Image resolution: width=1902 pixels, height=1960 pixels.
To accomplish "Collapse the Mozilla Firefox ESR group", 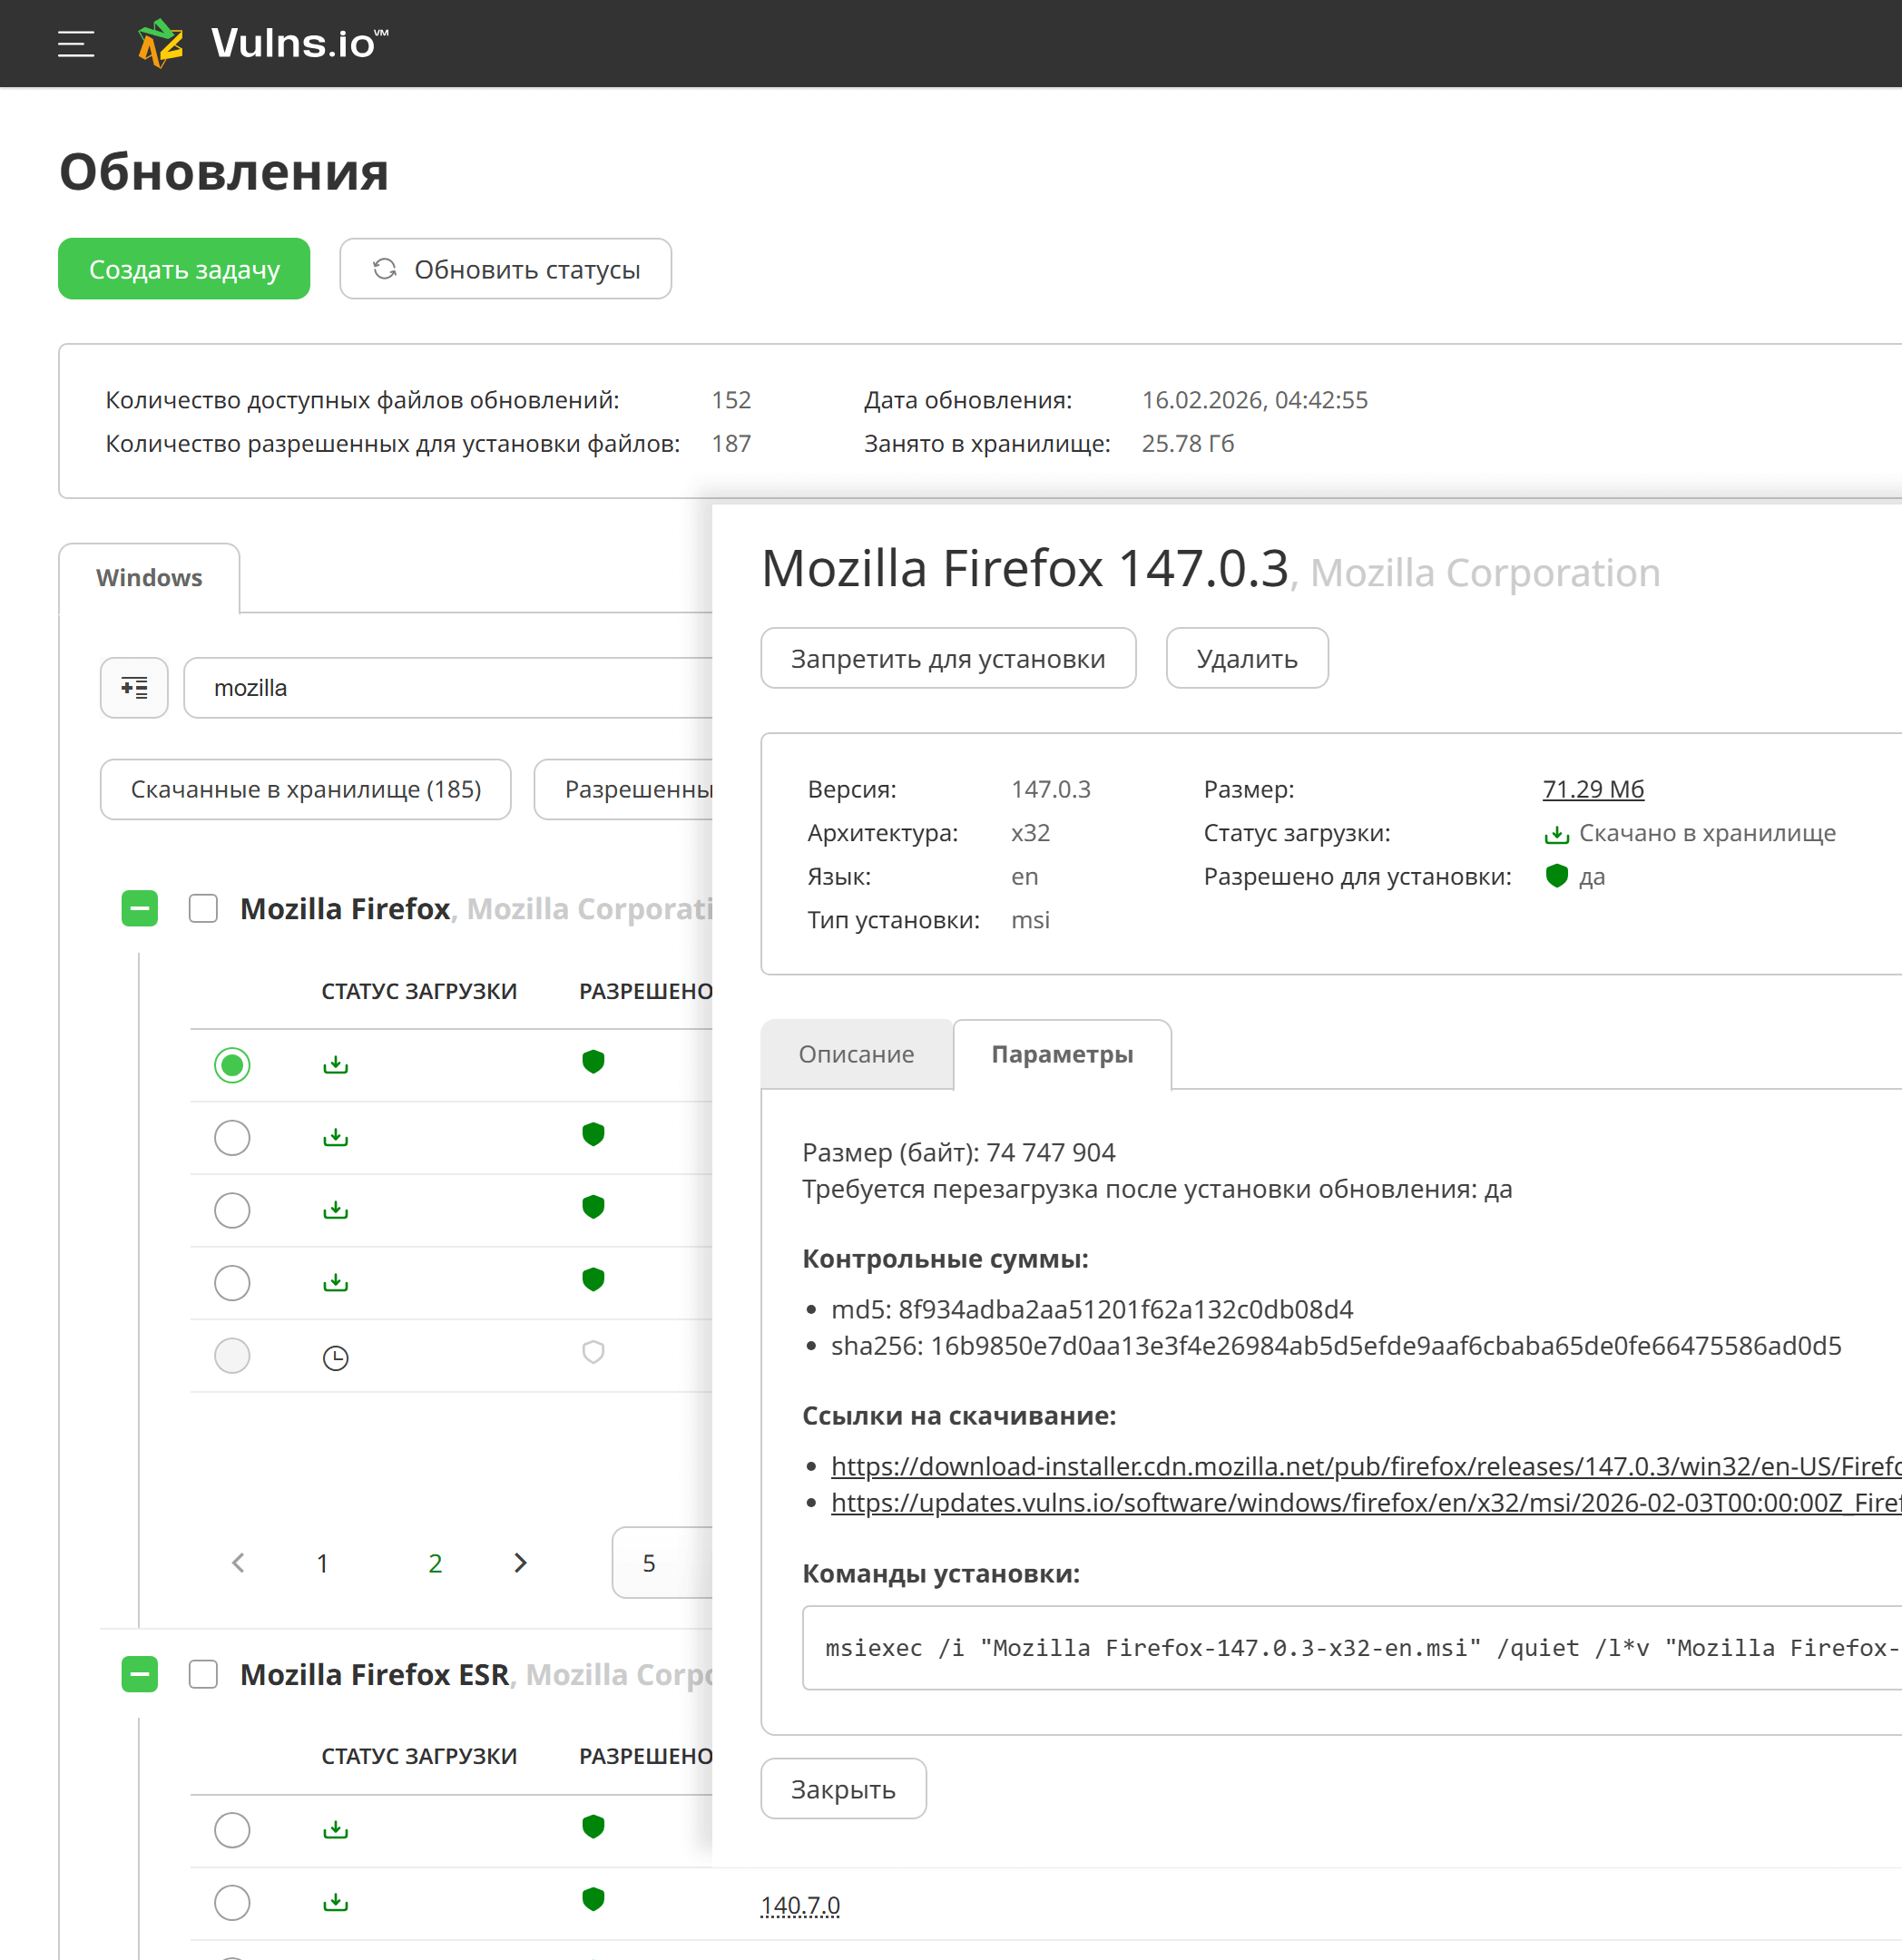I will (x=140, y=1674).
